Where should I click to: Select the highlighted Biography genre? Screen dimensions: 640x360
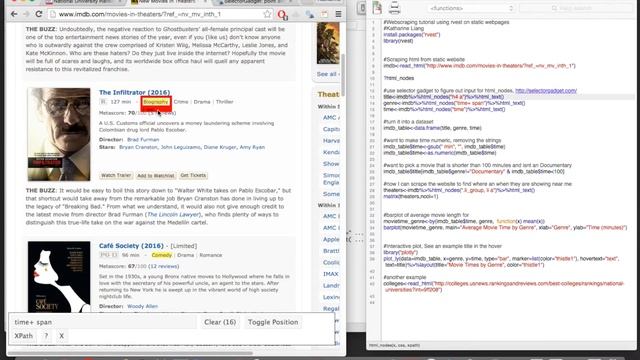[x=156, y=102]
